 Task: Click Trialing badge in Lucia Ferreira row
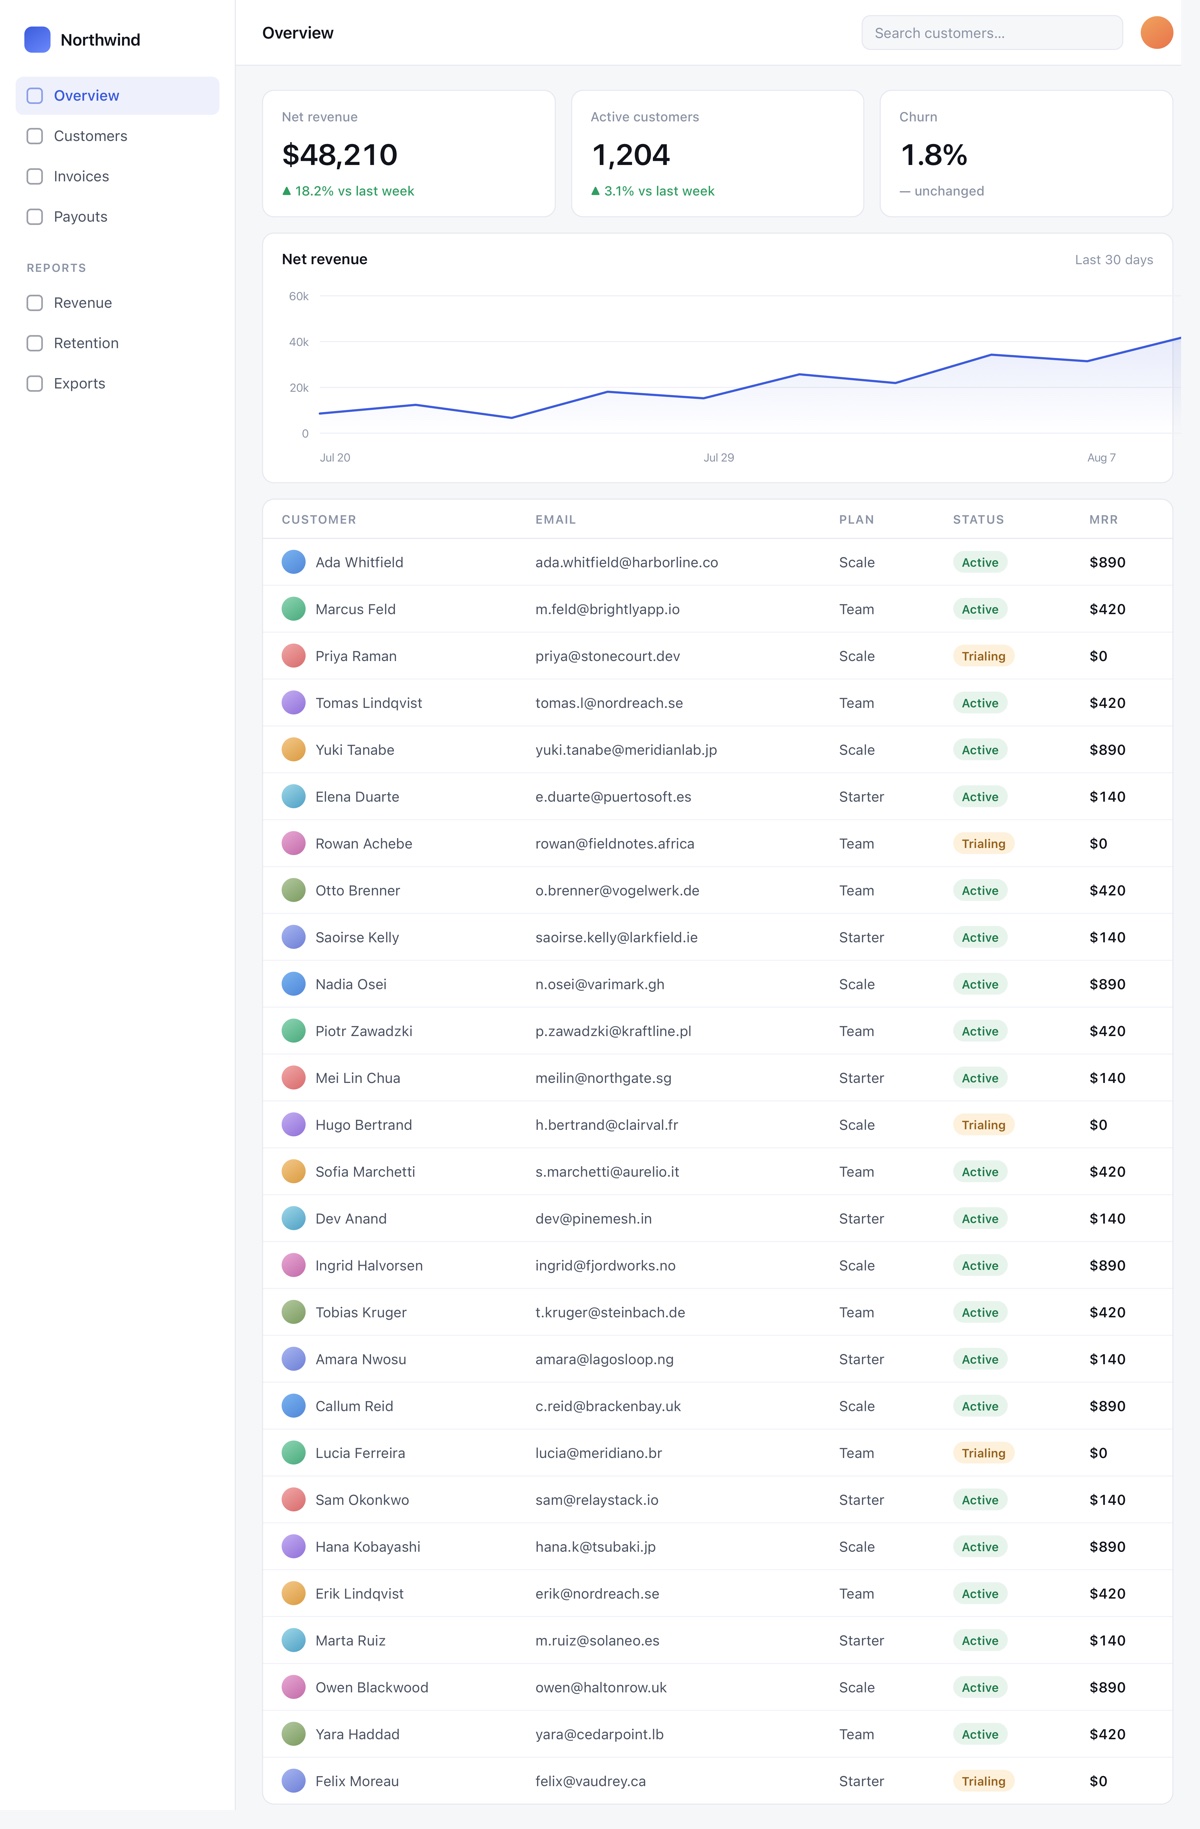[x=983, y=1453]
